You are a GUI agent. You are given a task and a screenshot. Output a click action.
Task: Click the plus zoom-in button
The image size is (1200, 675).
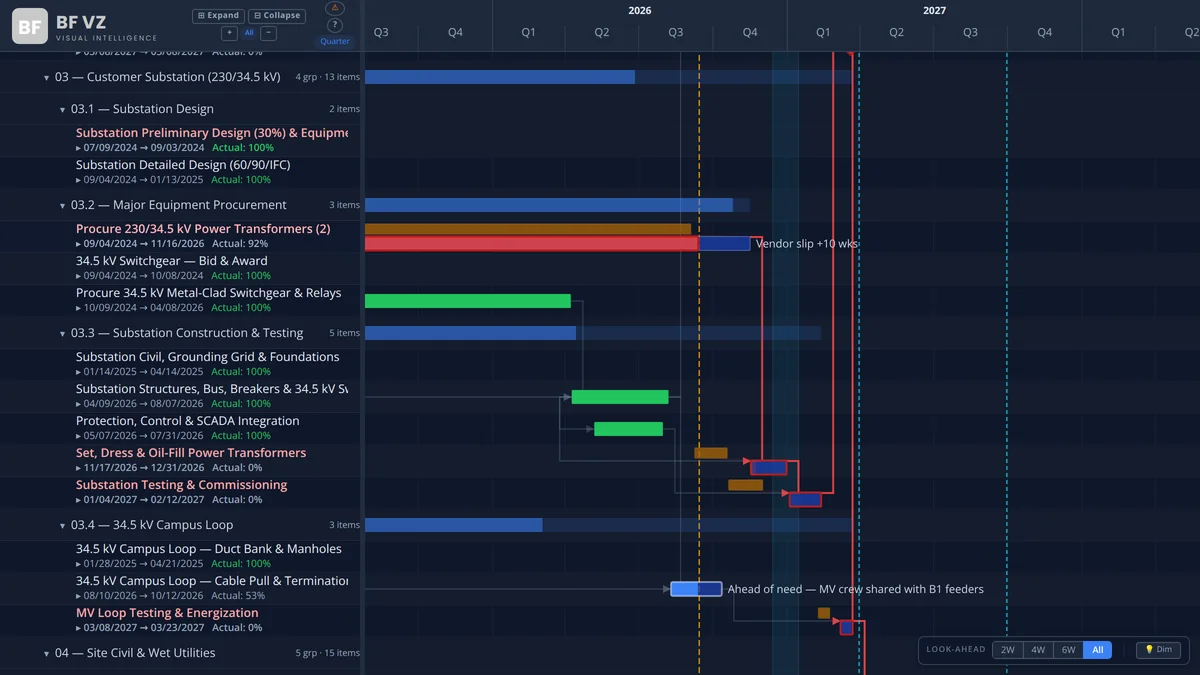coord(229,33)
